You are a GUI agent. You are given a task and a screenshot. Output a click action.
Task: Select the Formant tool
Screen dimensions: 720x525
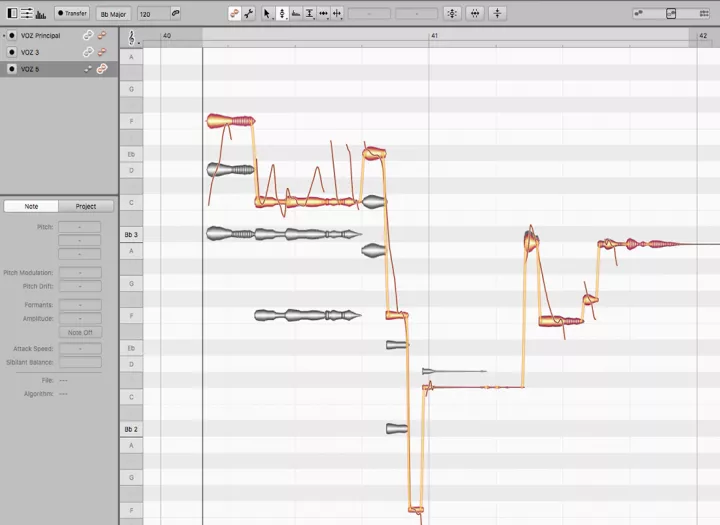pyautogui.click(x=296, y=14)
